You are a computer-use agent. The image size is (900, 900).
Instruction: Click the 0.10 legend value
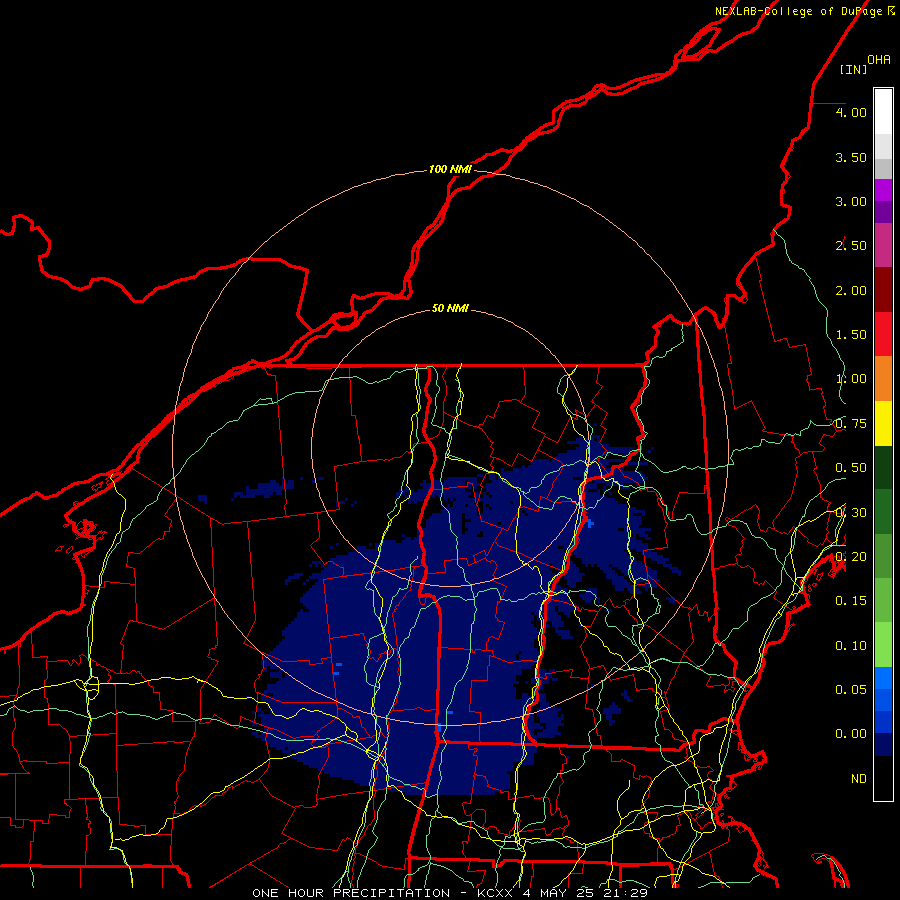coord(851,646)
